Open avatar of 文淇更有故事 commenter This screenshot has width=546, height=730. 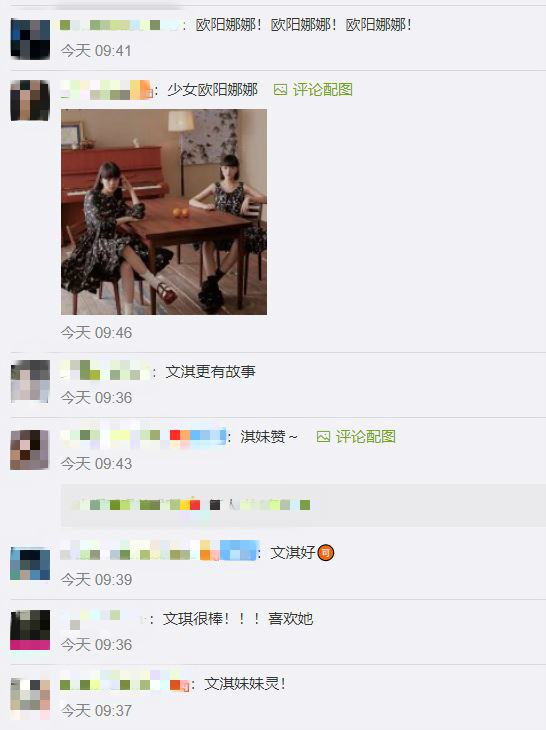[30, 381]
